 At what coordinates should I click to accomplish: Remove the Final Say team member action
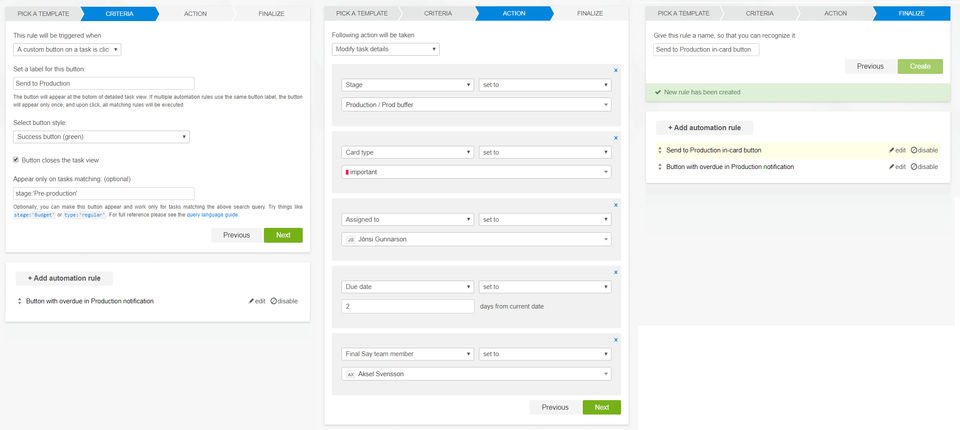click(x=615, y=339)
